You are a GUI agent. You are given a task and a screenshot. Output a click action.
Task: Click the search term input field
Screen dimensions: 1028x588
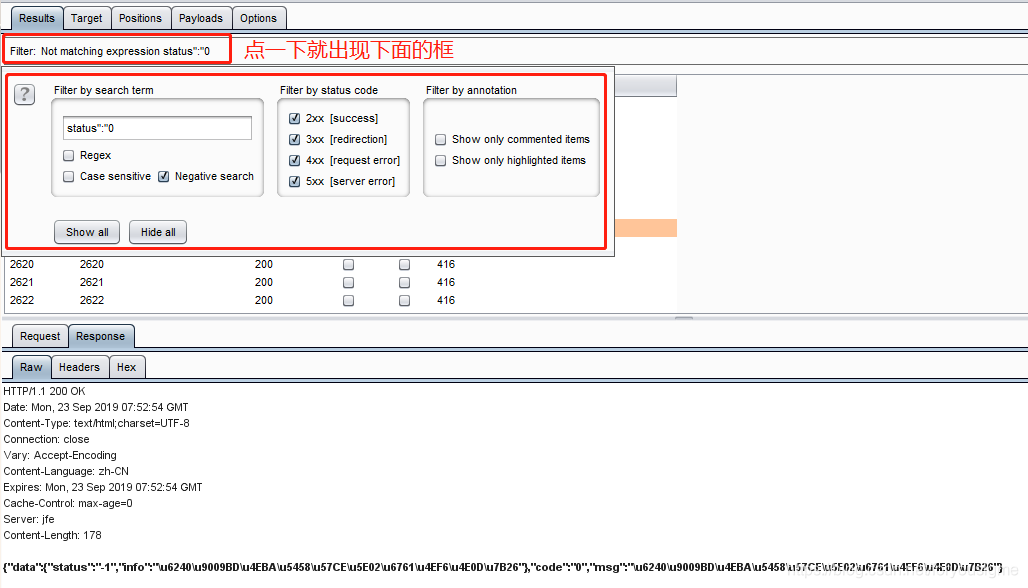pos(157,128)
